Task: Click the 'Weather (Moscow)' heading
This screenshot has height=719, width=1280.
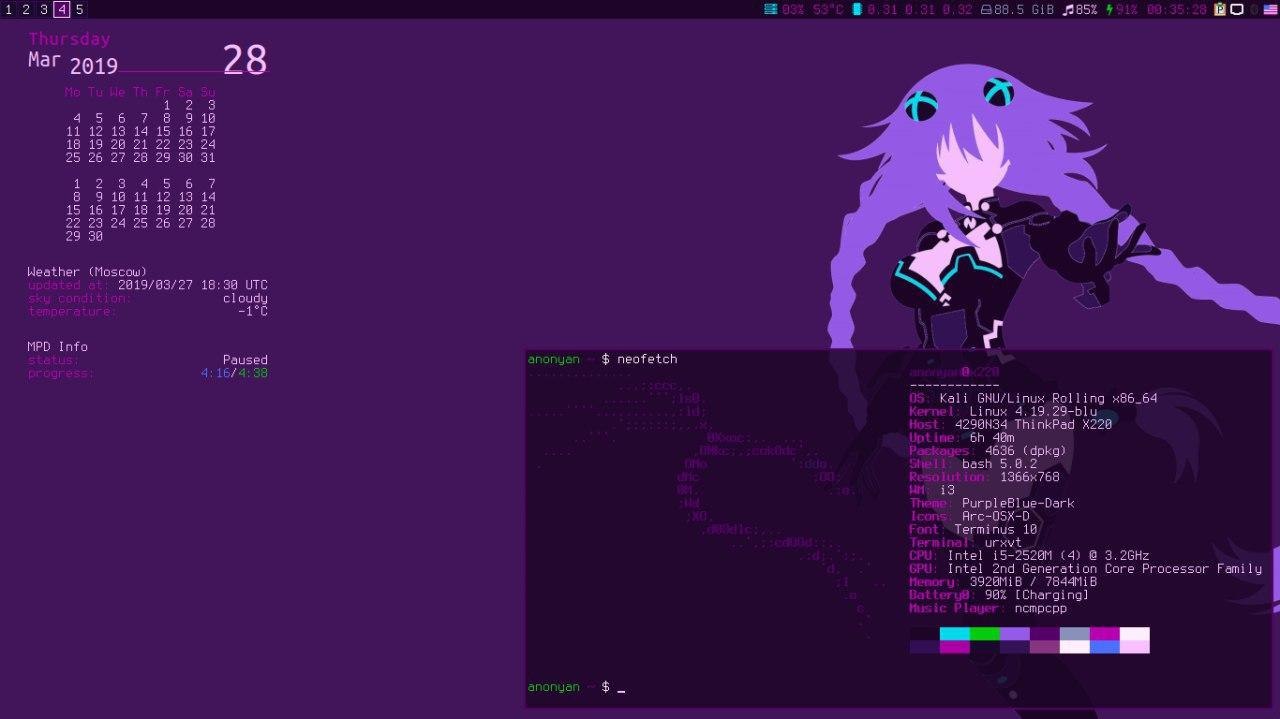Action: [x=87, y=272]
